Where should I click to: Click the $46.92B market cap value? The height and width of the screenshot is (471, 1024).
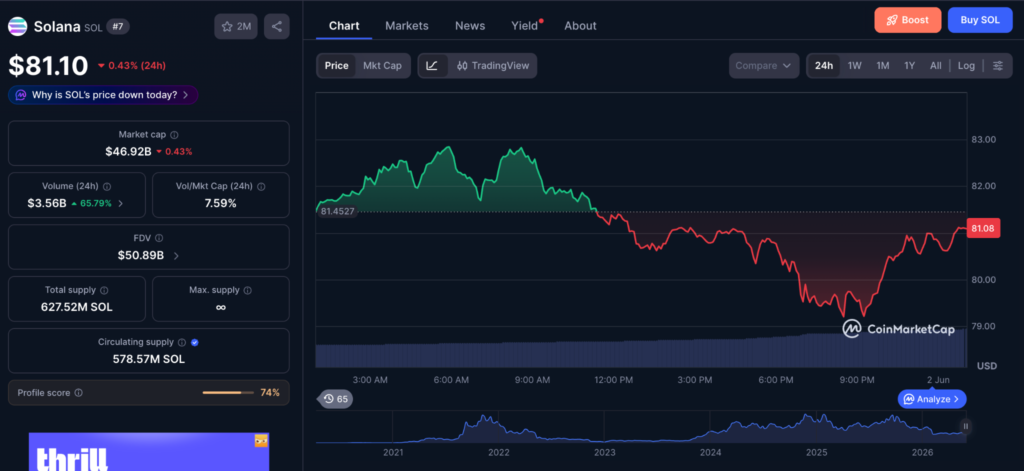[128, 152]
